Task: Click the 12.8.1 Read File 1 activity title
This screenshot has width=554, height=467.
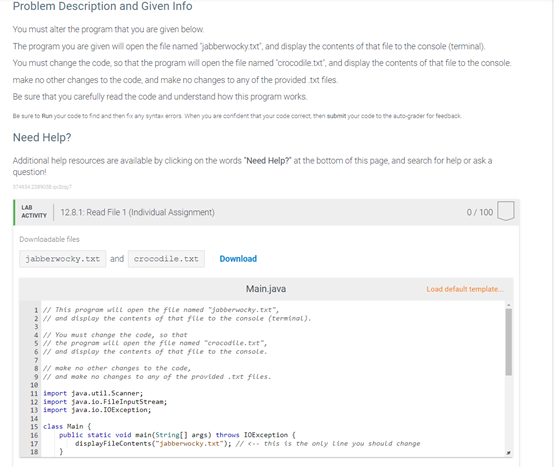Action: 137,212
